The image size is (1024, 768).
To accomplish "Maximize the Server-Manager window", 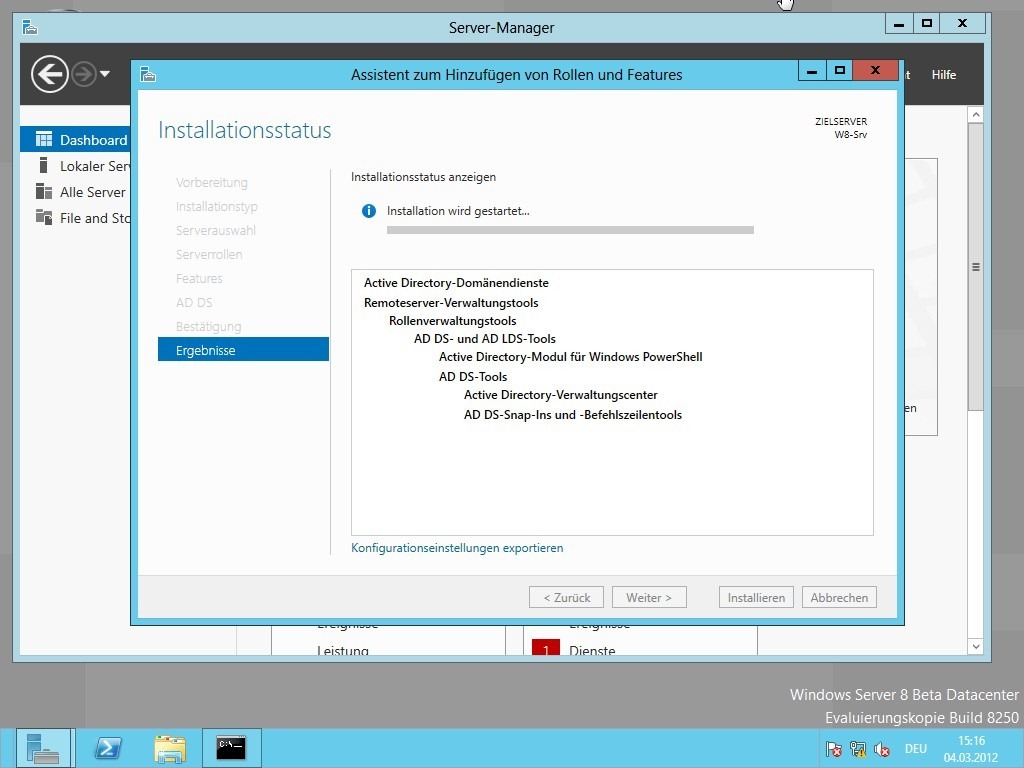I will pos(926,24).
